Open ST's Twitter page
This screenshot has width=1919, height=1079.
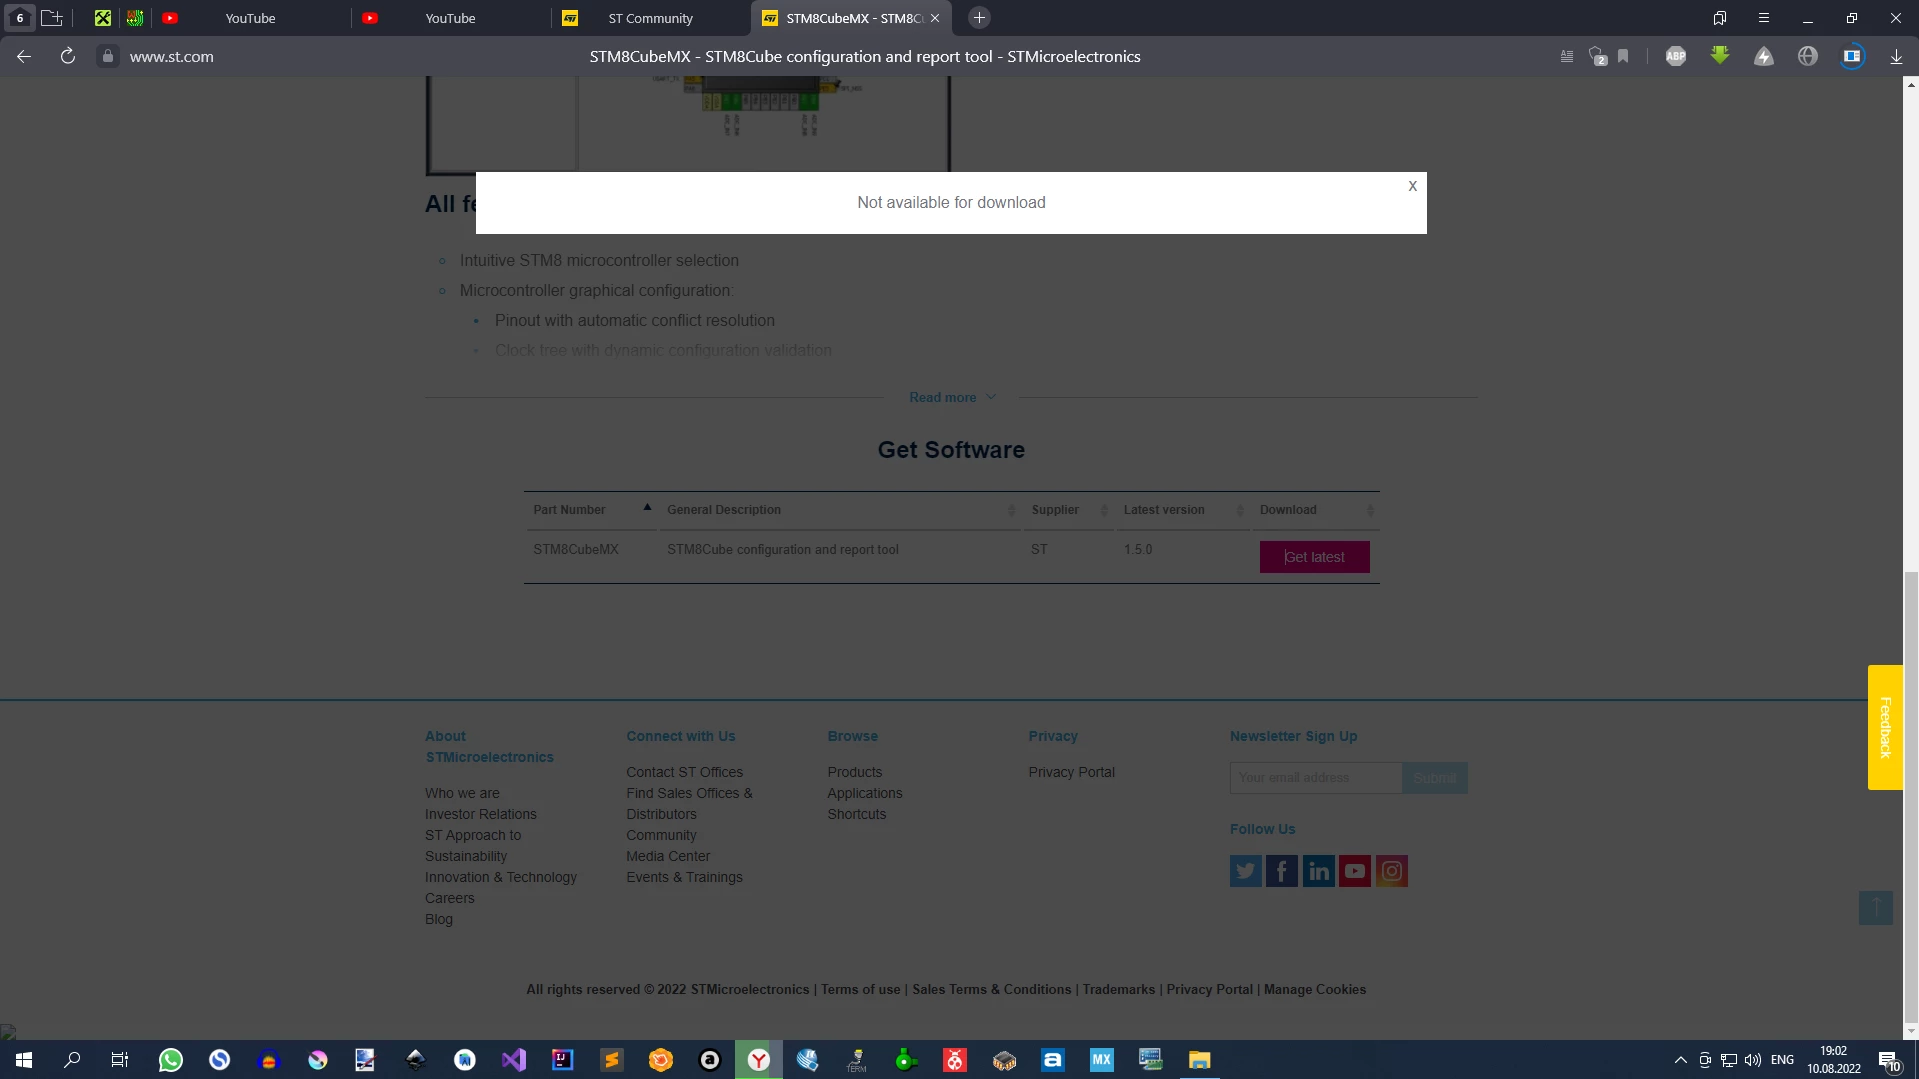1246,871
